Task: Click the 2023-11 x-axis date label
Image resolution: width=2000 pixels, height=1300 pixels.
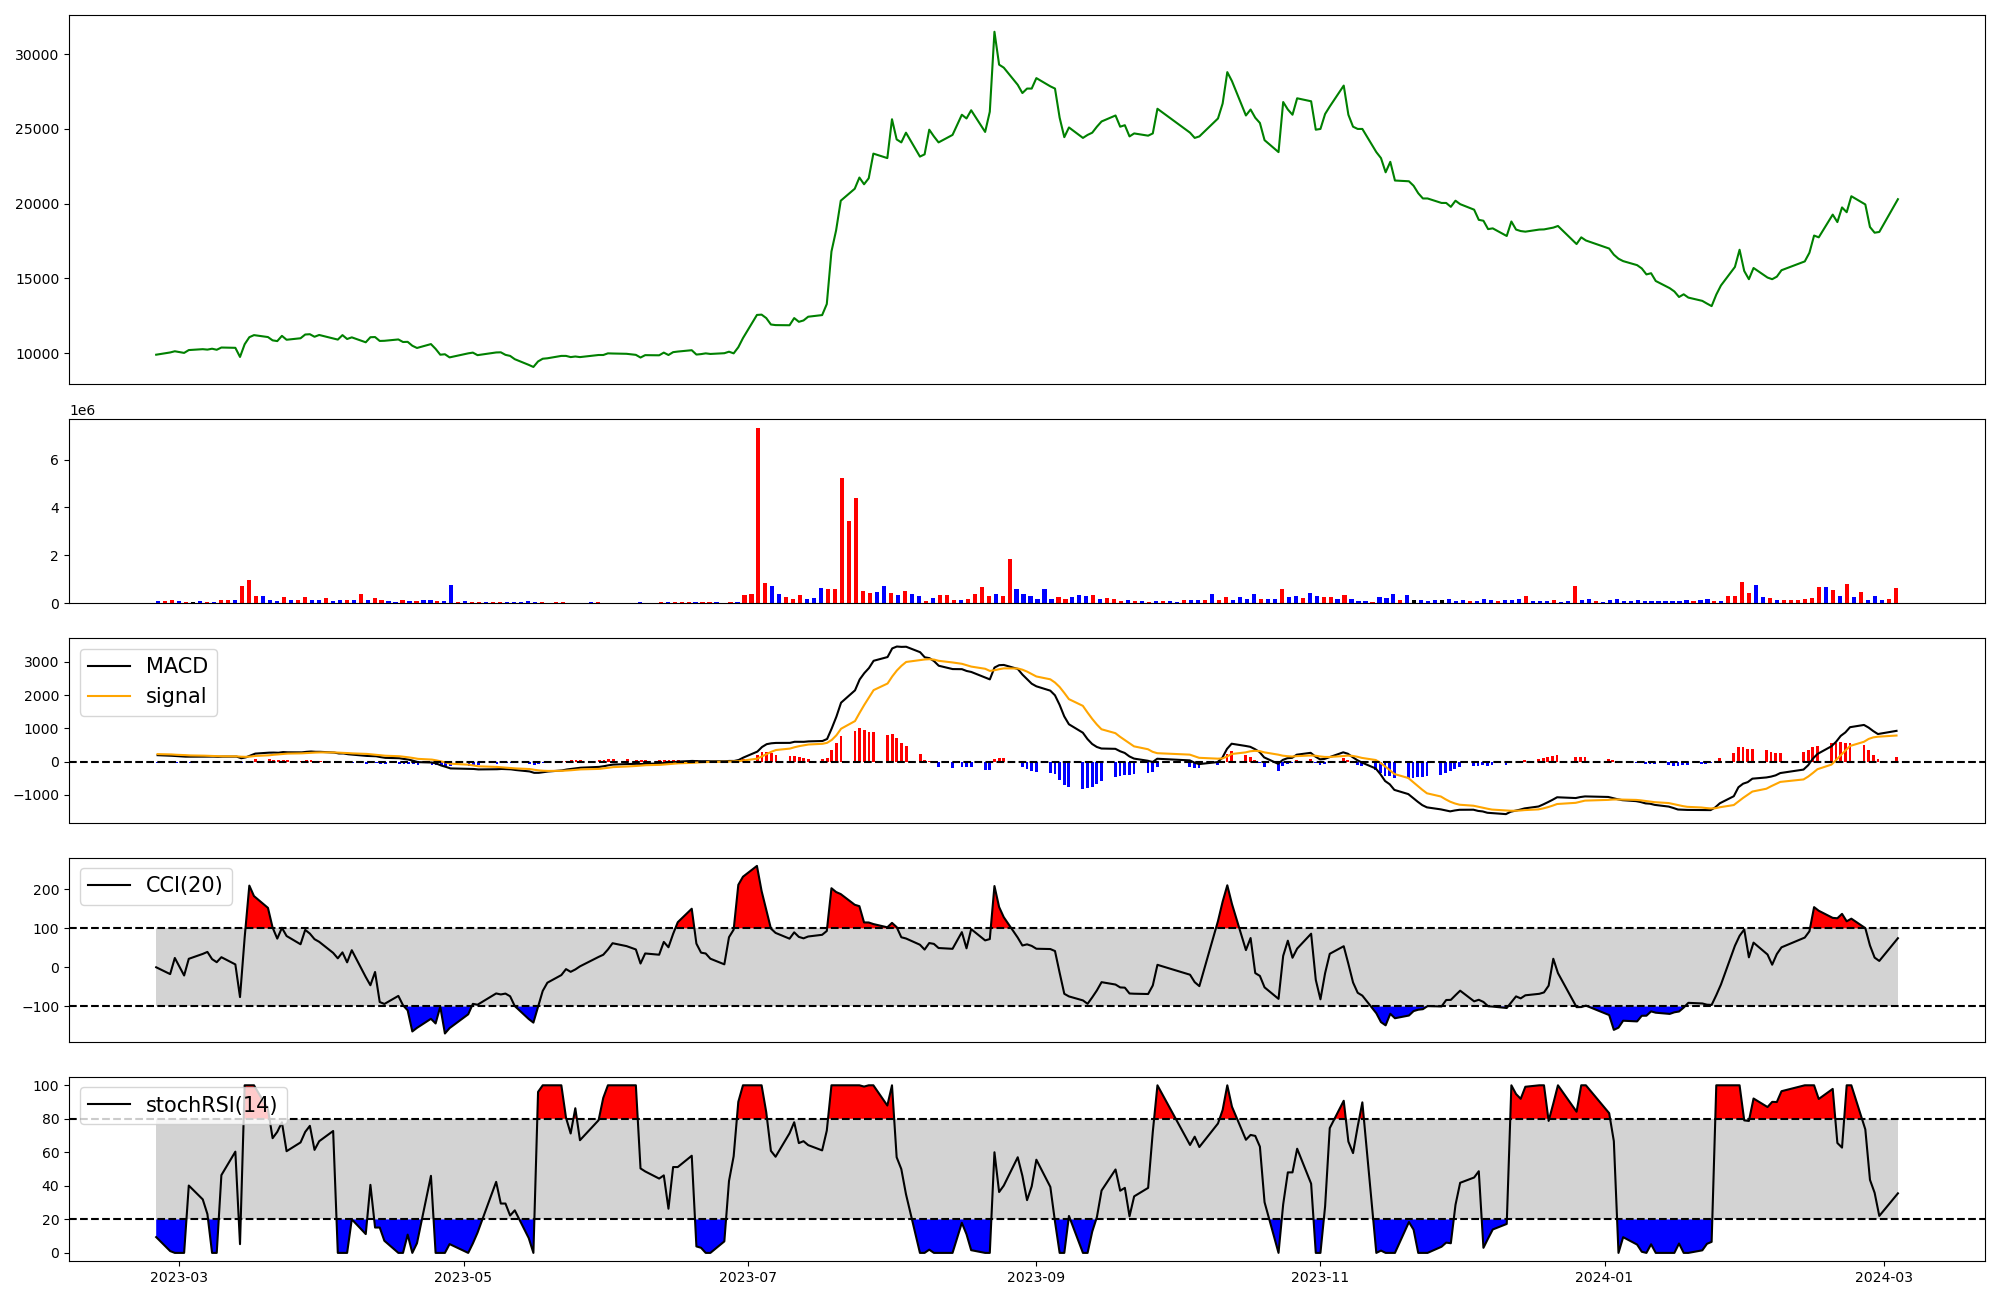Action: point(1320,1277)
